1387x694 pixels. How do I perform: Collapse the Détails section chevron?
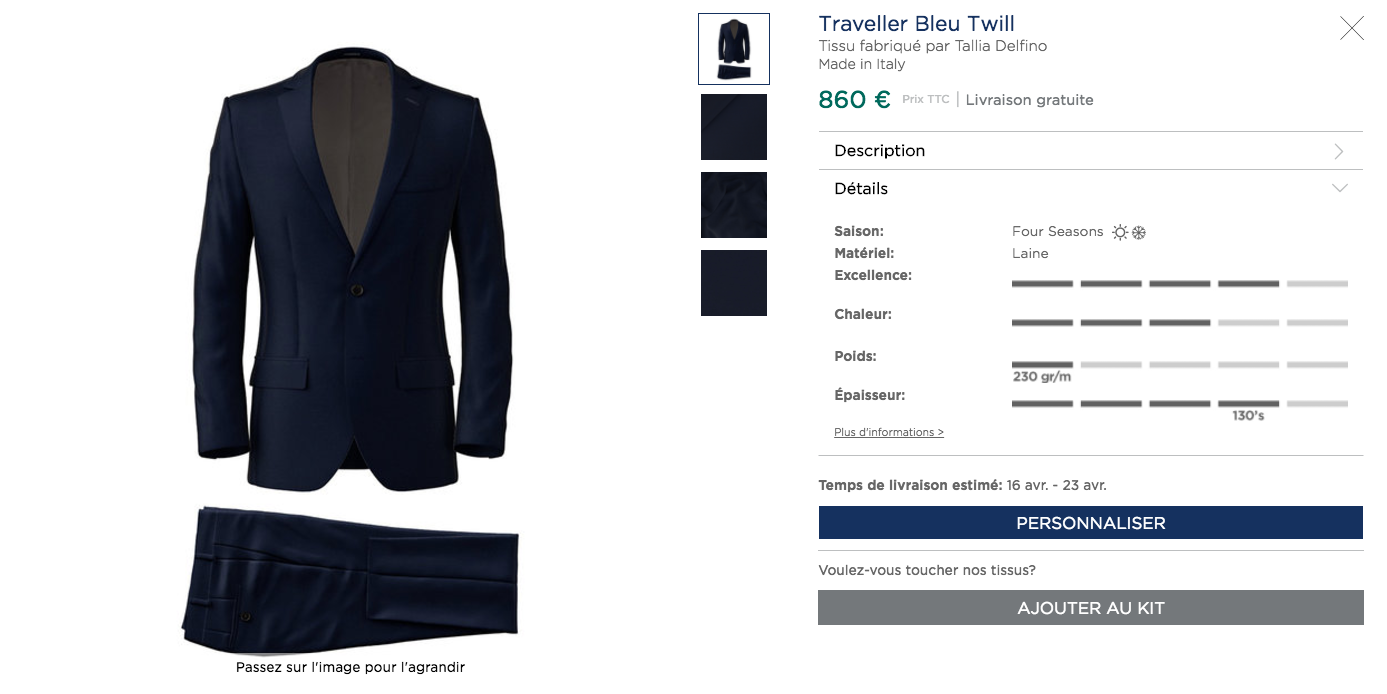click(x=1339, y=188)
